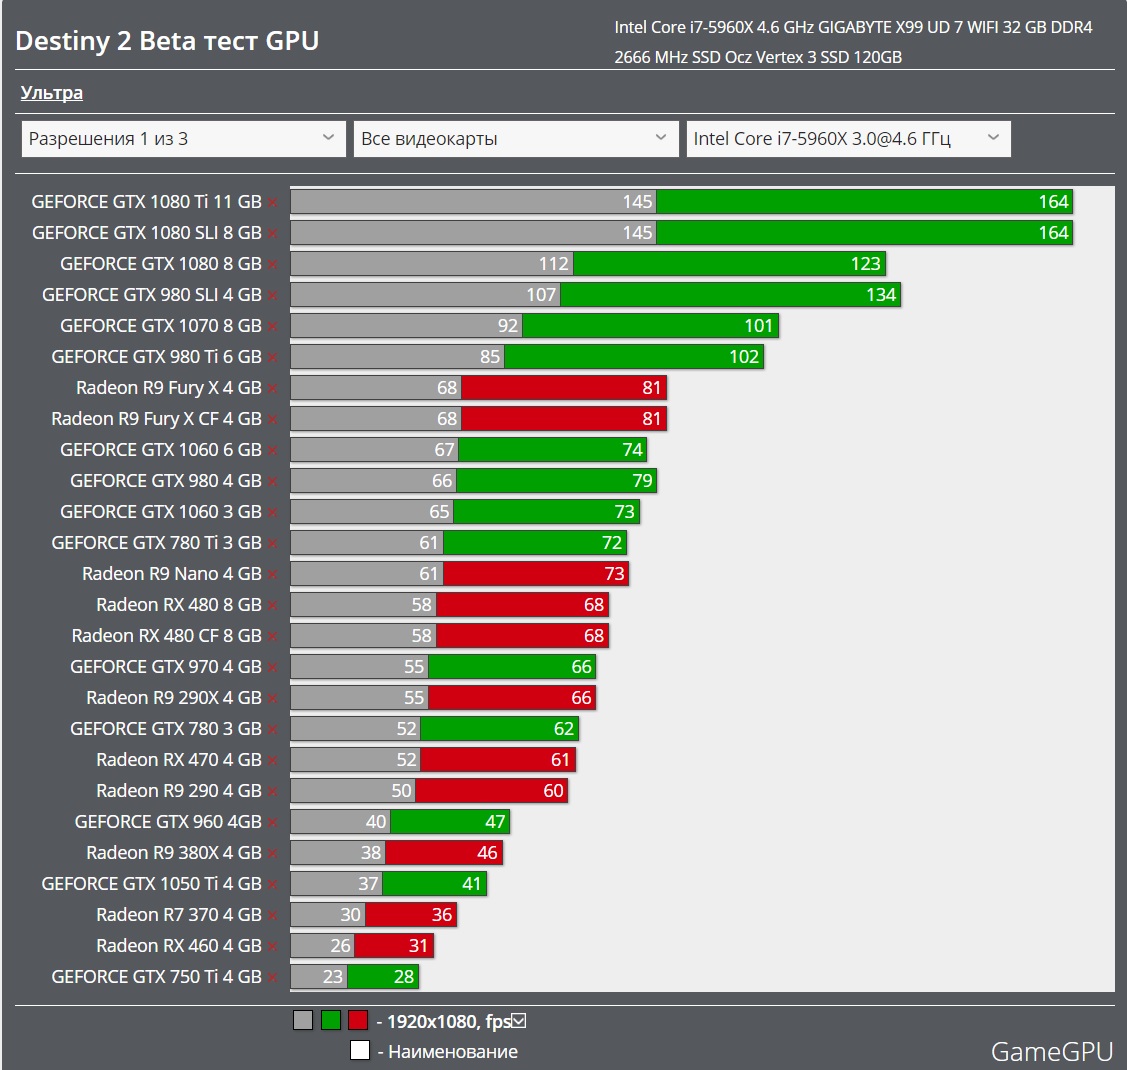Click red X next to Radeon R9 Nano
1127x1070 pixels.
tap(272, 575)
